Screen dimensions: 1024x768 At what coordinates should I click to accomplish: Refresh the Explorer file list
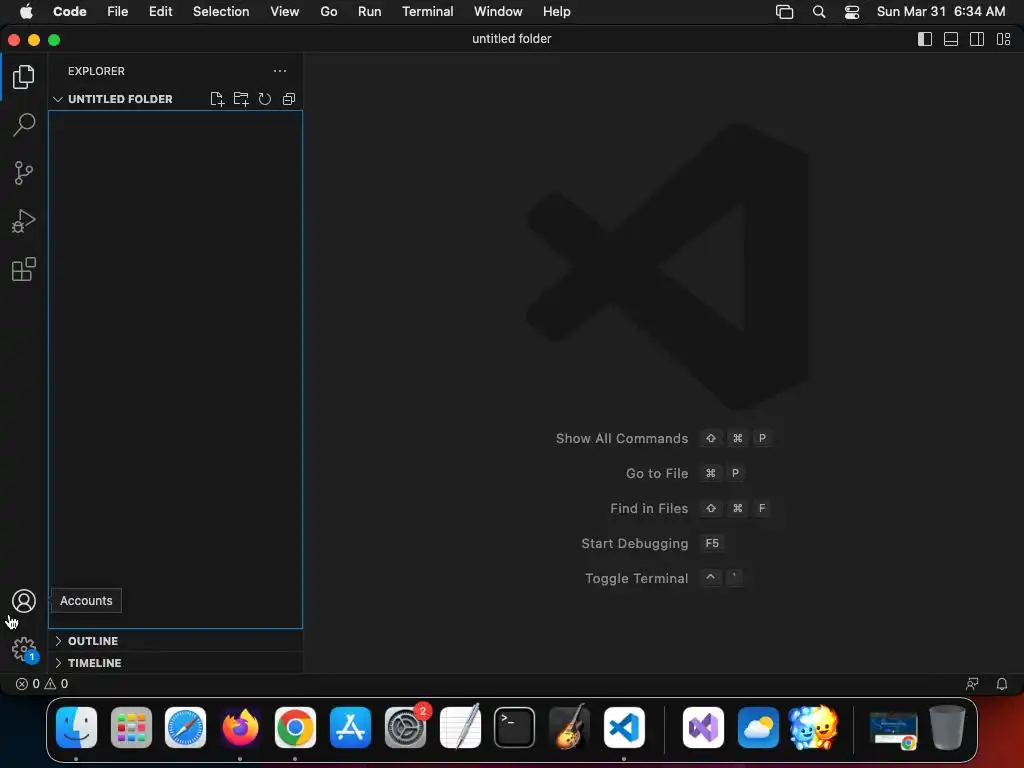[264, 99]
